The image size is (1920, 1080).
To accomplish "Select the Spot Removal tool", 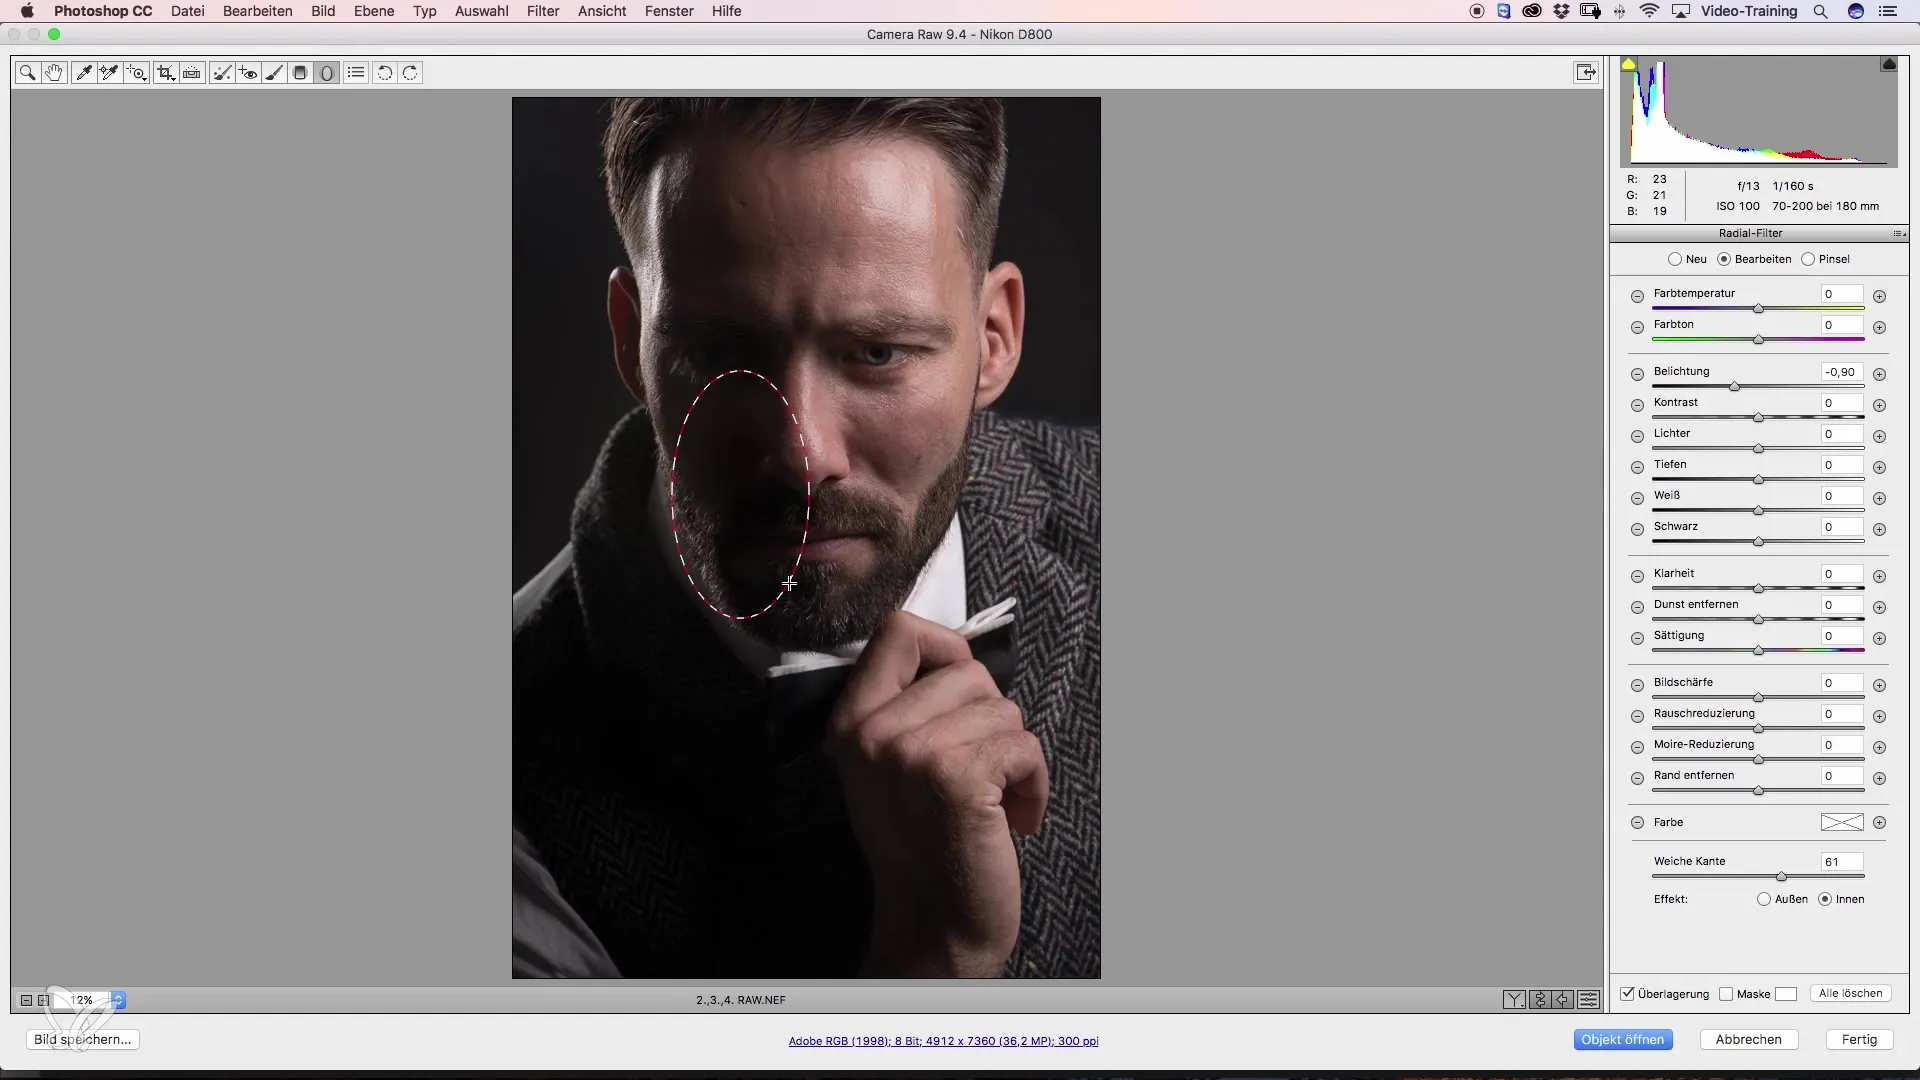I will pos(221,73).
